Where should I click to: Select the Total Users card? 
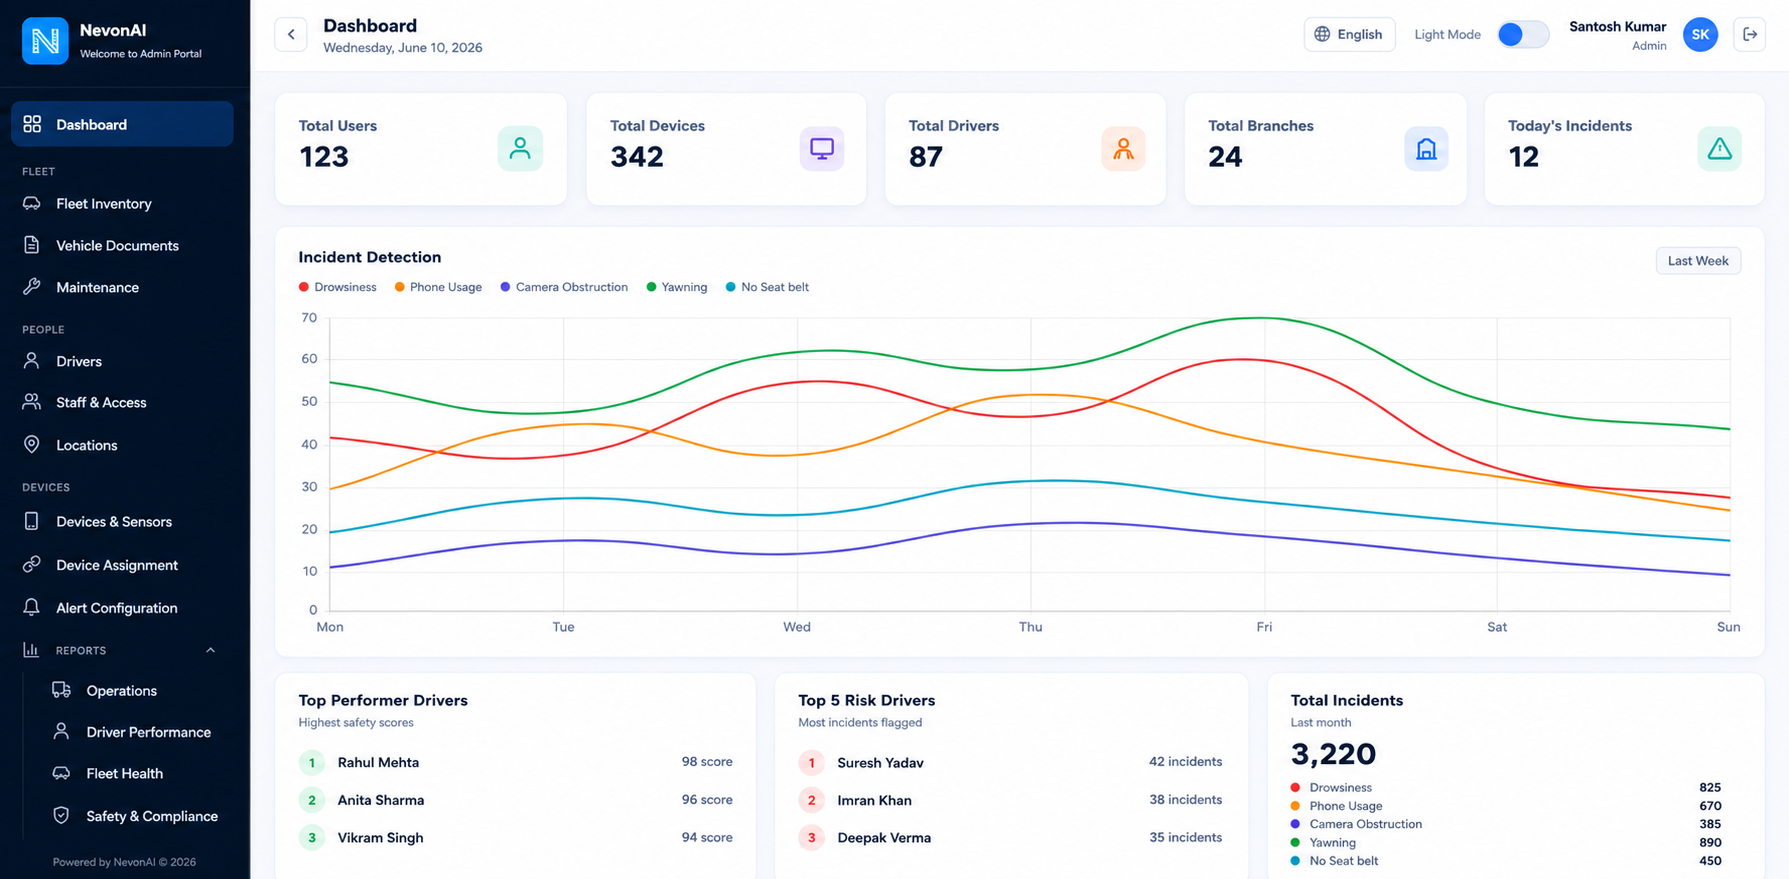click(421, 149)
